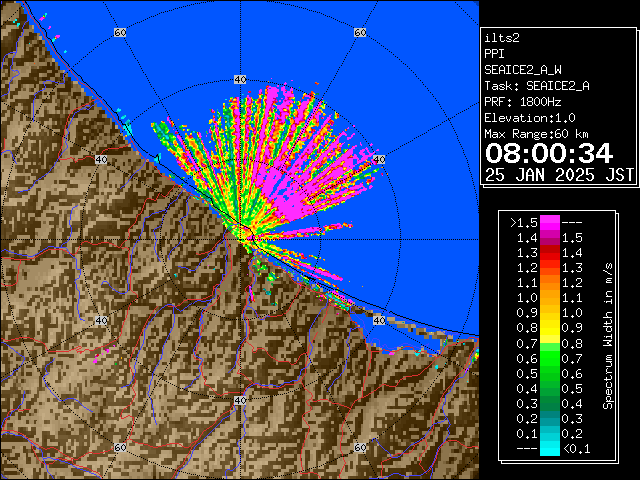Screen dimensions: 640x480
Task: Click the 'Task: SEAICE2_A' line
Action: click(537, 86)
